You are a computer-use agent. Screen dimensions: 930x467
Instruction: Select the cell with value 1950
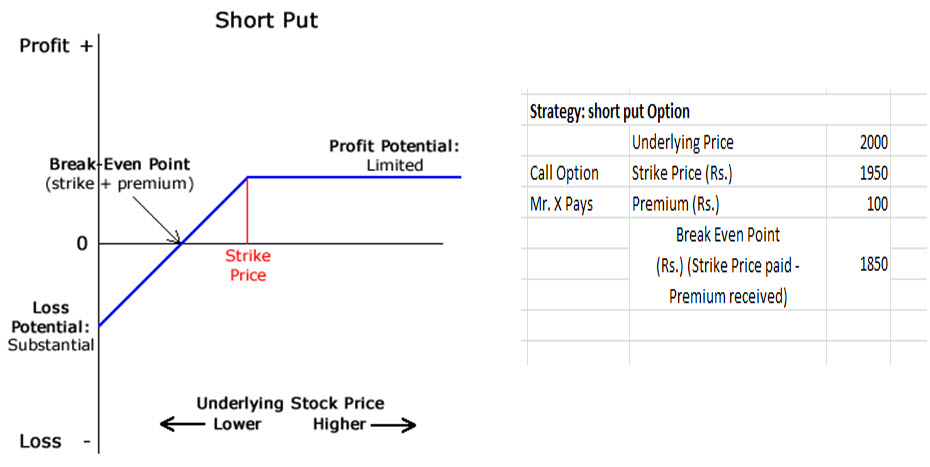point(858,173)
